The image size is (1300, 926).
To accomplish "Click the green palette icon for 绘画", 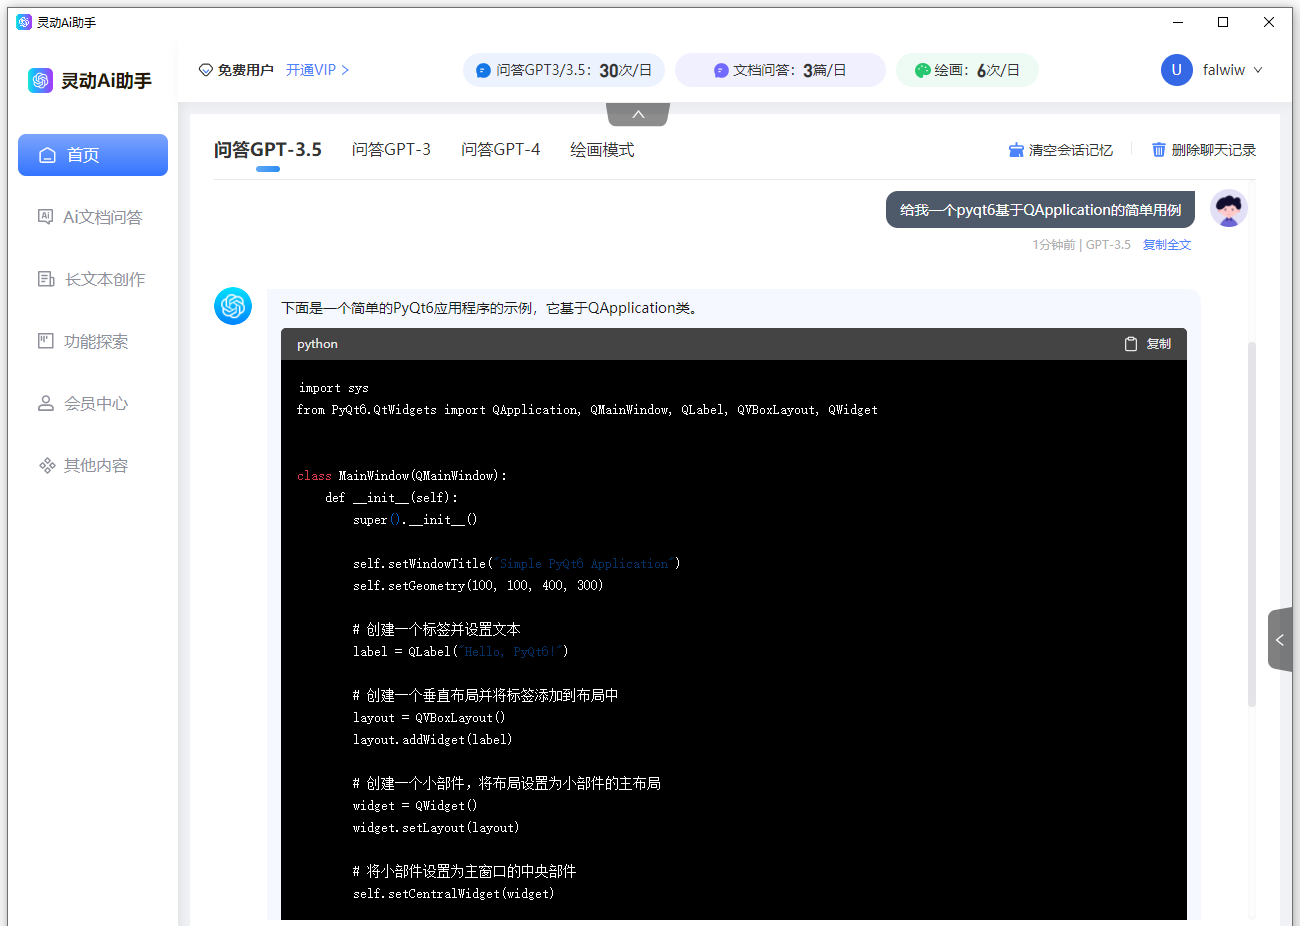I will pyautogui.click(x=923, y=70).
